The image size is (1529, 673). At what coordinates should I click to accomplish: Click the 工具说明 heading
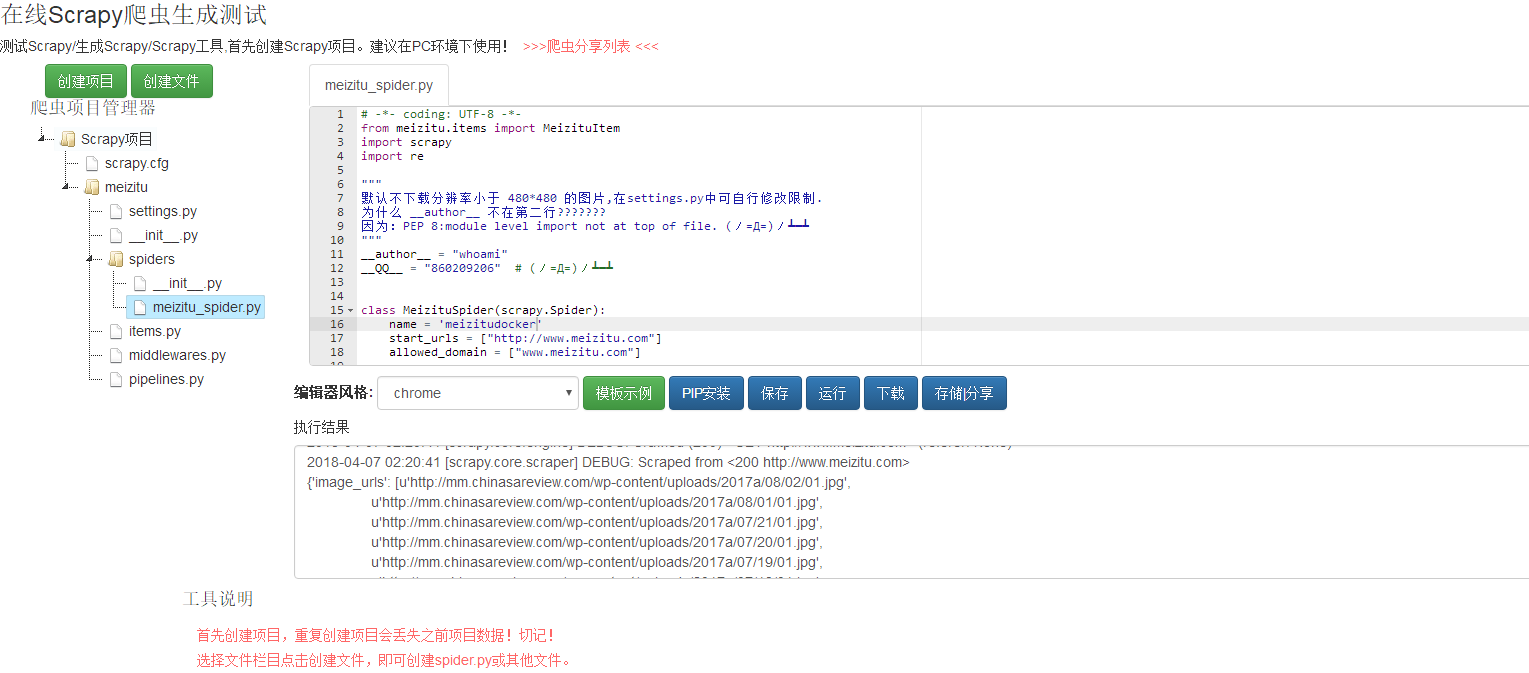pos(218,599)
